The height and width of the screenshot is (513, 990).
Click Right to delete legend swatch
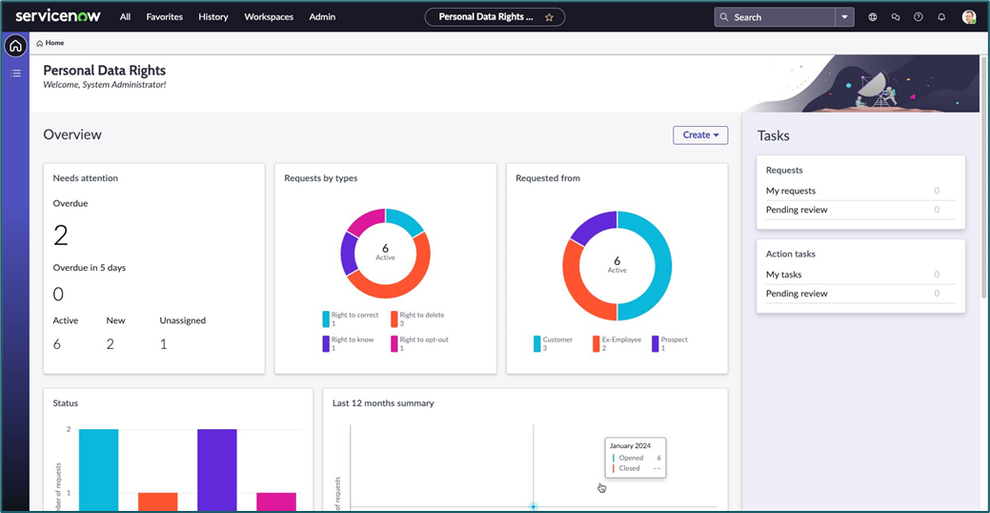[394, 319]
